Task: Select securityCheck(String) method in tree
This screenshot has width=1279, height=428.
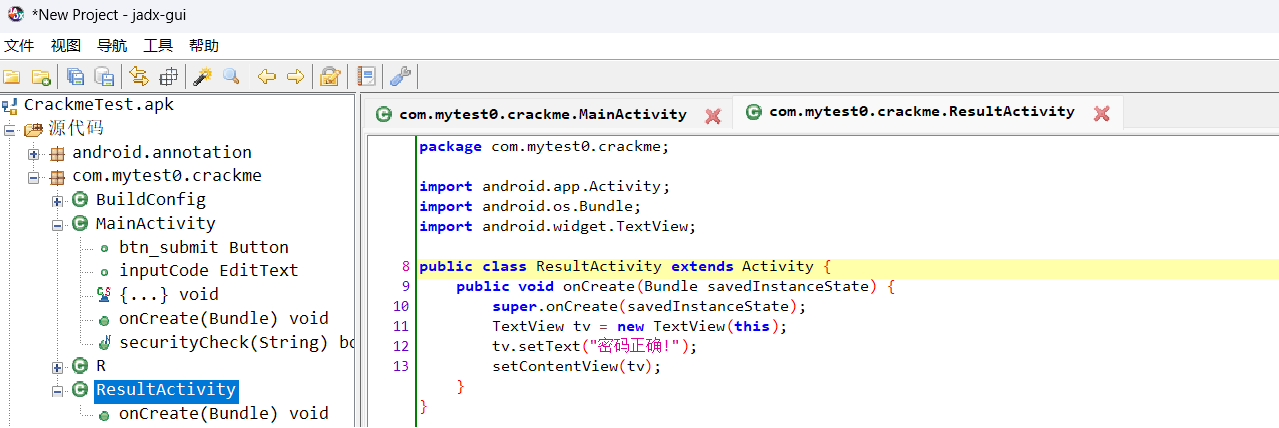Action: click(x=236, y=343)
